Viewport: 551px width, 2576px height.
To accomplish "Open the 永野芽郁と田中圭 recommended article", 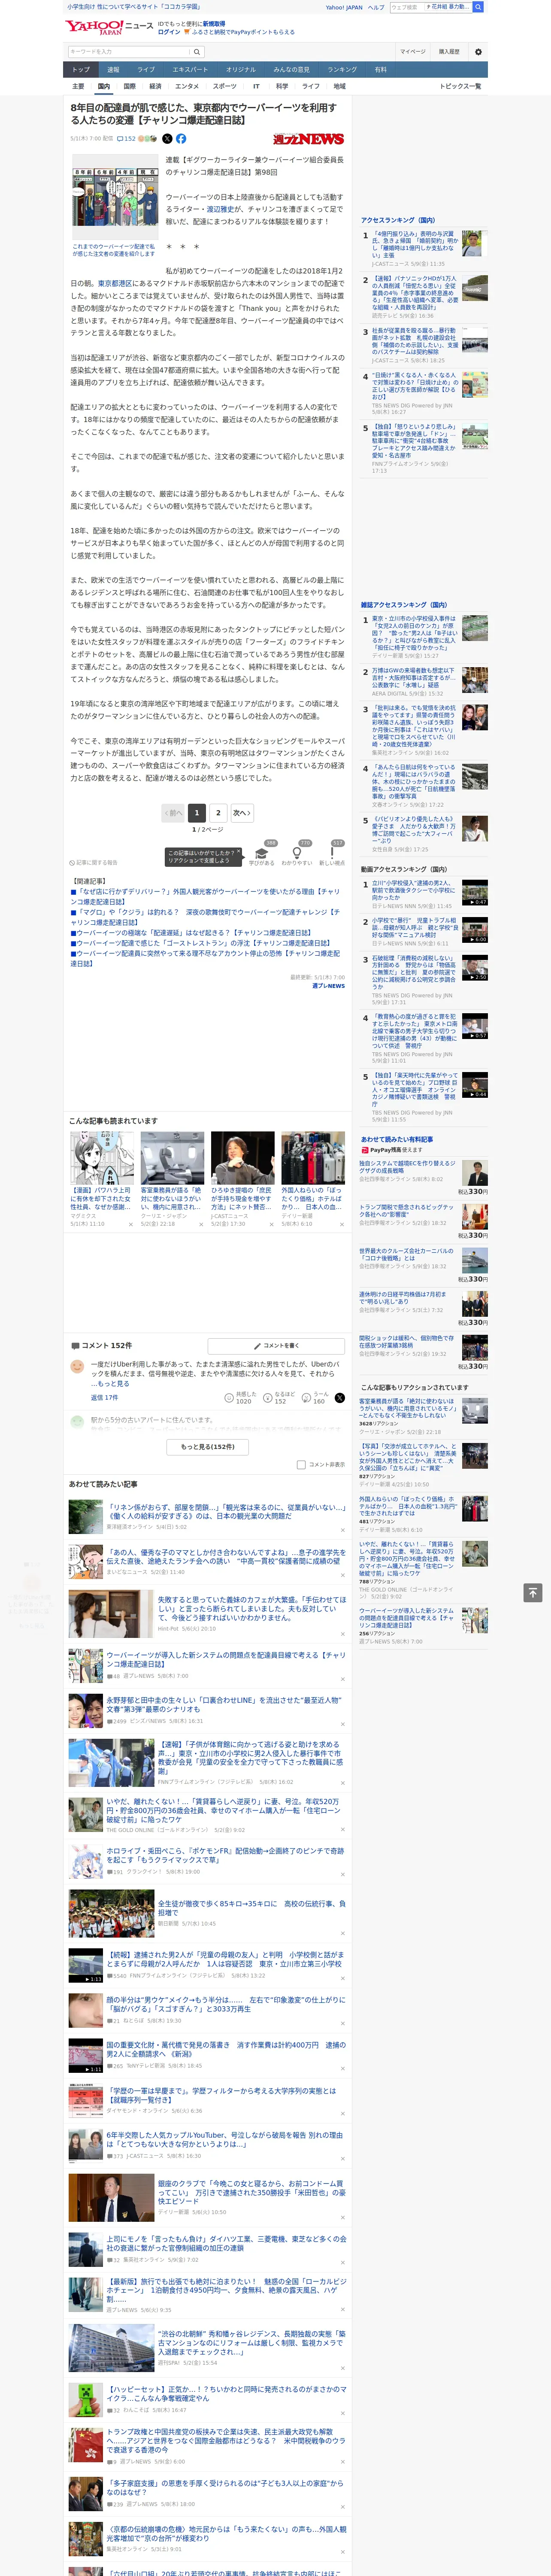I will pyautogui.click(x=225, y=1704).
